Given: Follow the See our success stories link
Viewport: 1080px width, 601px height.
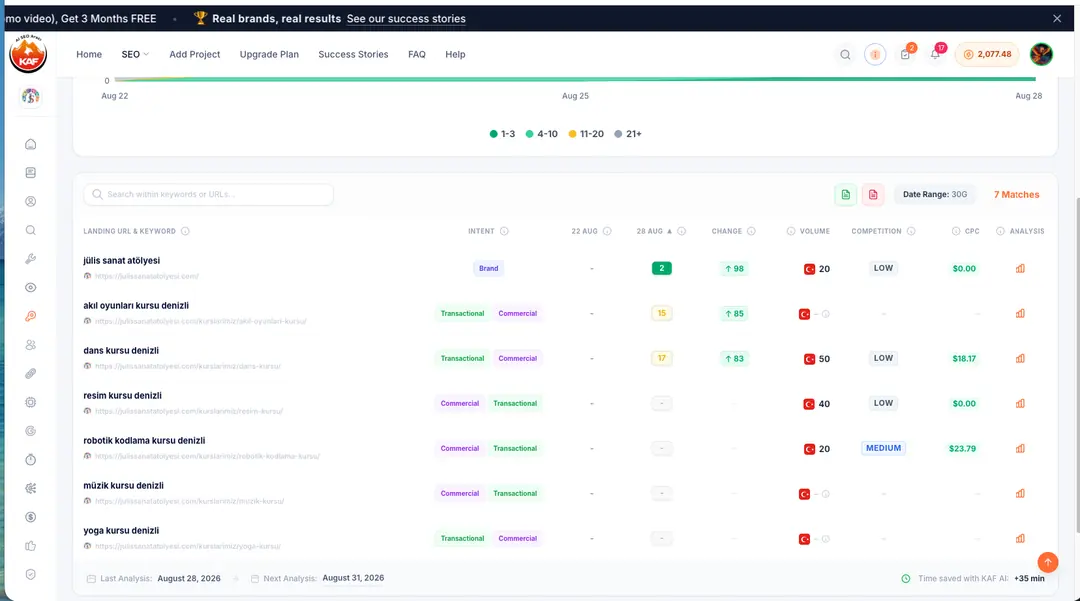Looking at the screenshot, I should [406, 19].
